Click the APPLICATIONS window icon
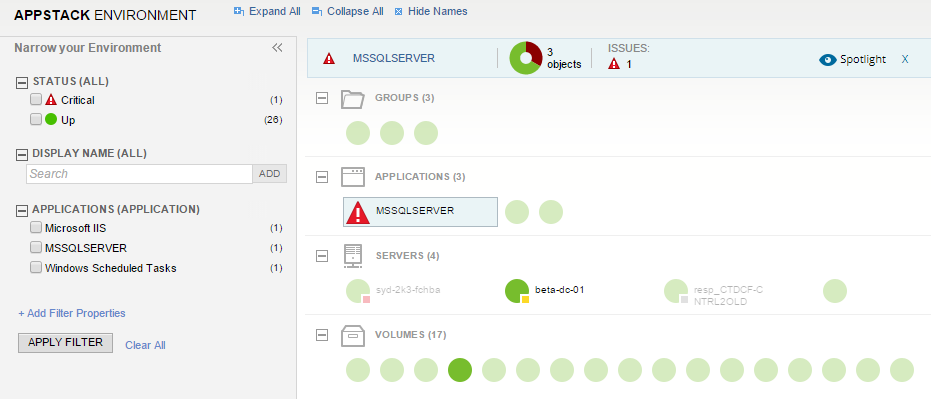Viewport: 931px width, 399px height. coord(353,177)
